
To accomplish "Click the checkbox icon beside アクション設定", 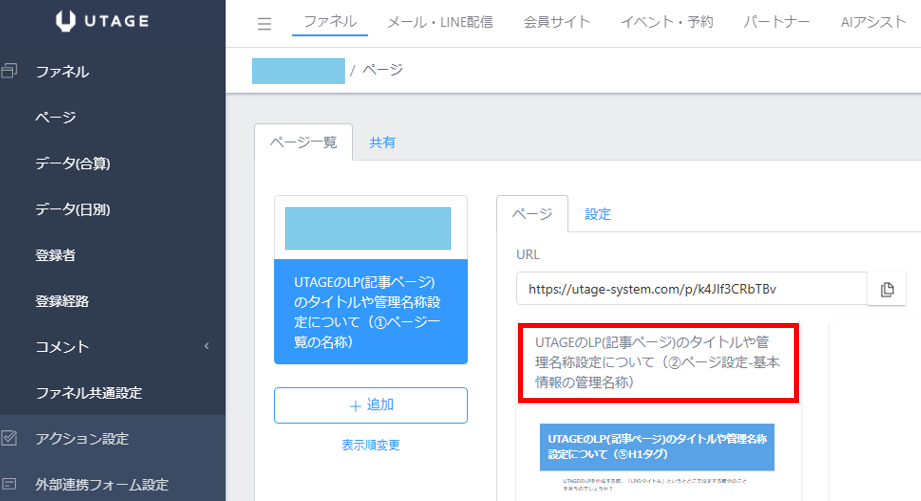I will (11, 438).
